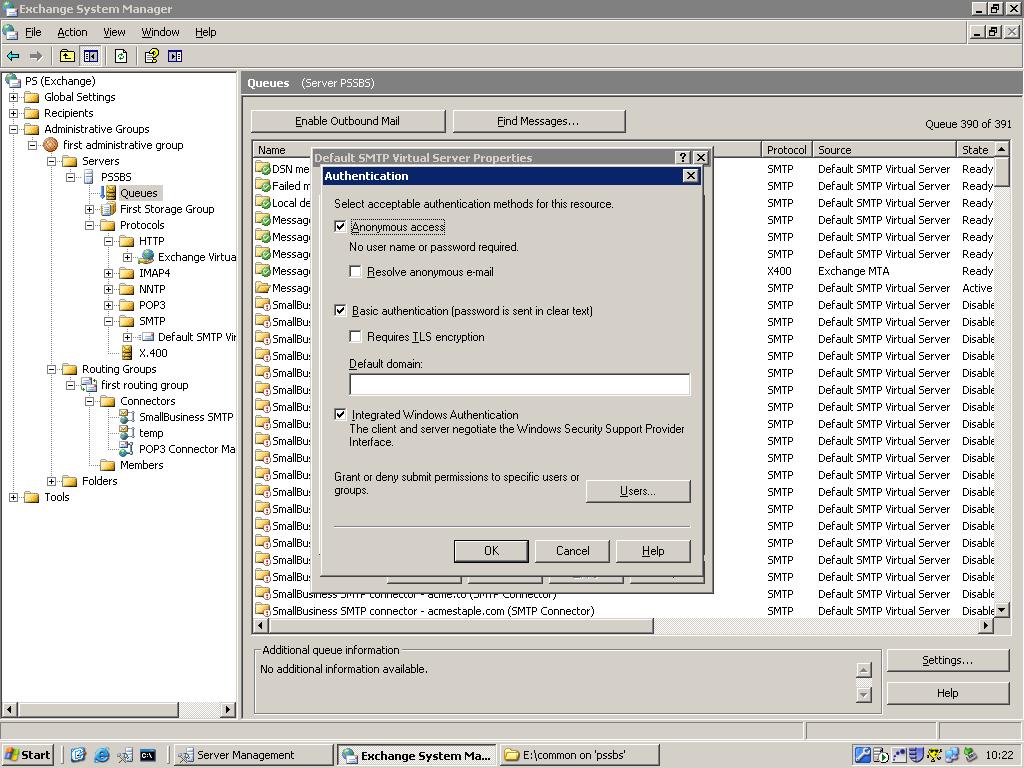Click the temp connector icon
Image resolution: width=1024 pixels, height=768 pixels.
pyautogui.click(x=127, y=433)
